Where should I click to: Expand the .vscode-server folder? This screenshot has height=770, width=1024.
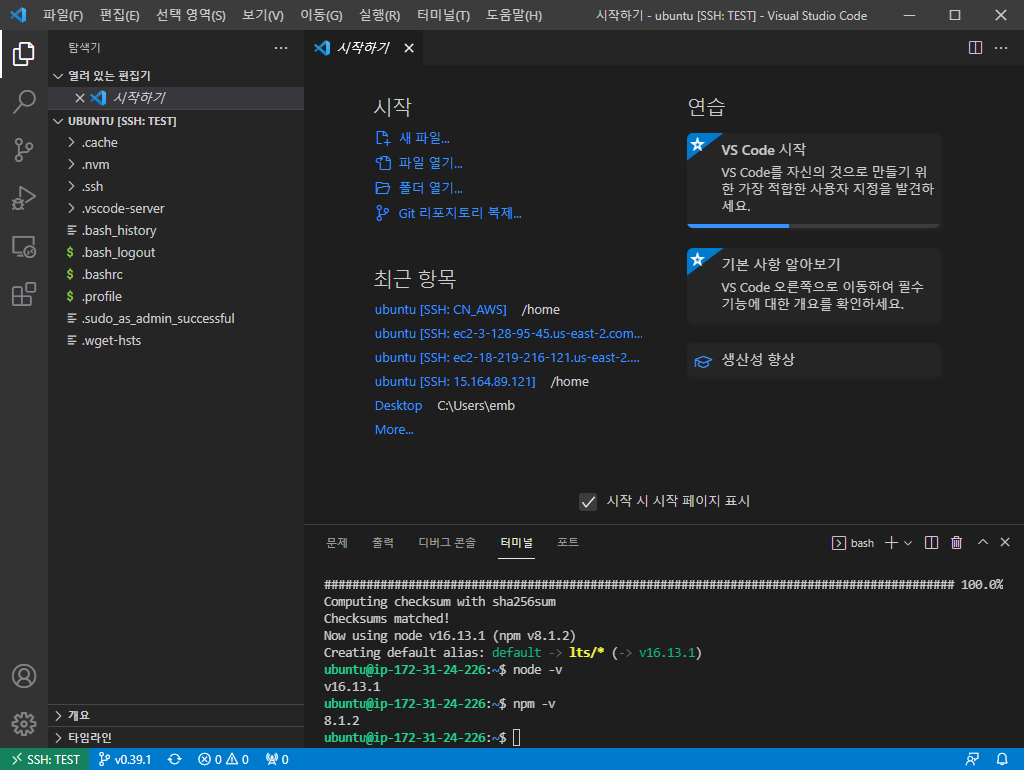[x=176, y=208]
